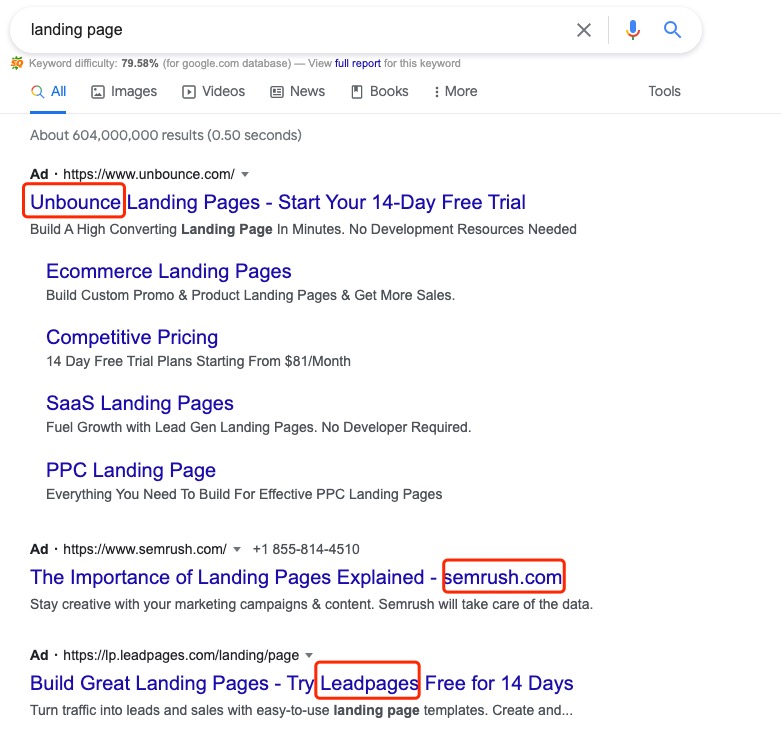Click 'Build A High Converting Landing Page' description
Viewport: 782px width, 746px height.
[x=303, y=229]
